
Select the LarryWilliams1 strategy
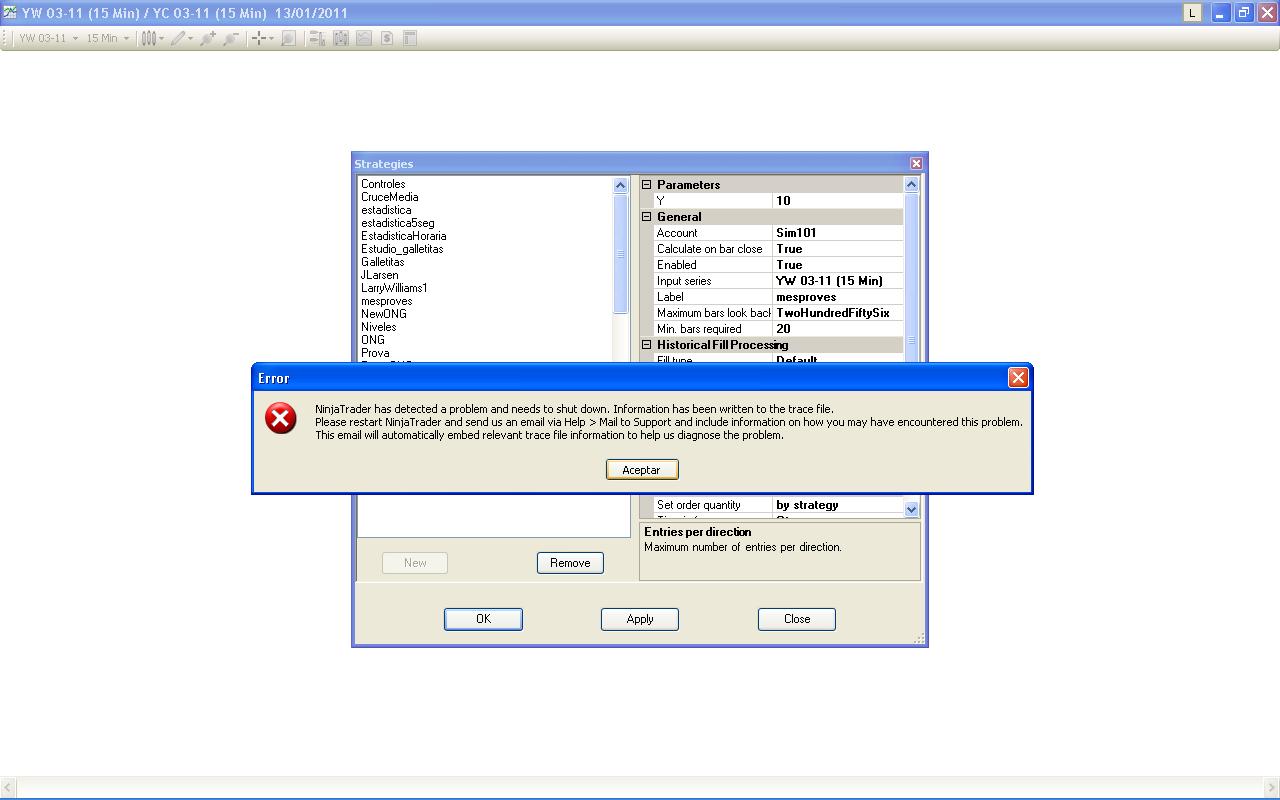click(394, 288)
